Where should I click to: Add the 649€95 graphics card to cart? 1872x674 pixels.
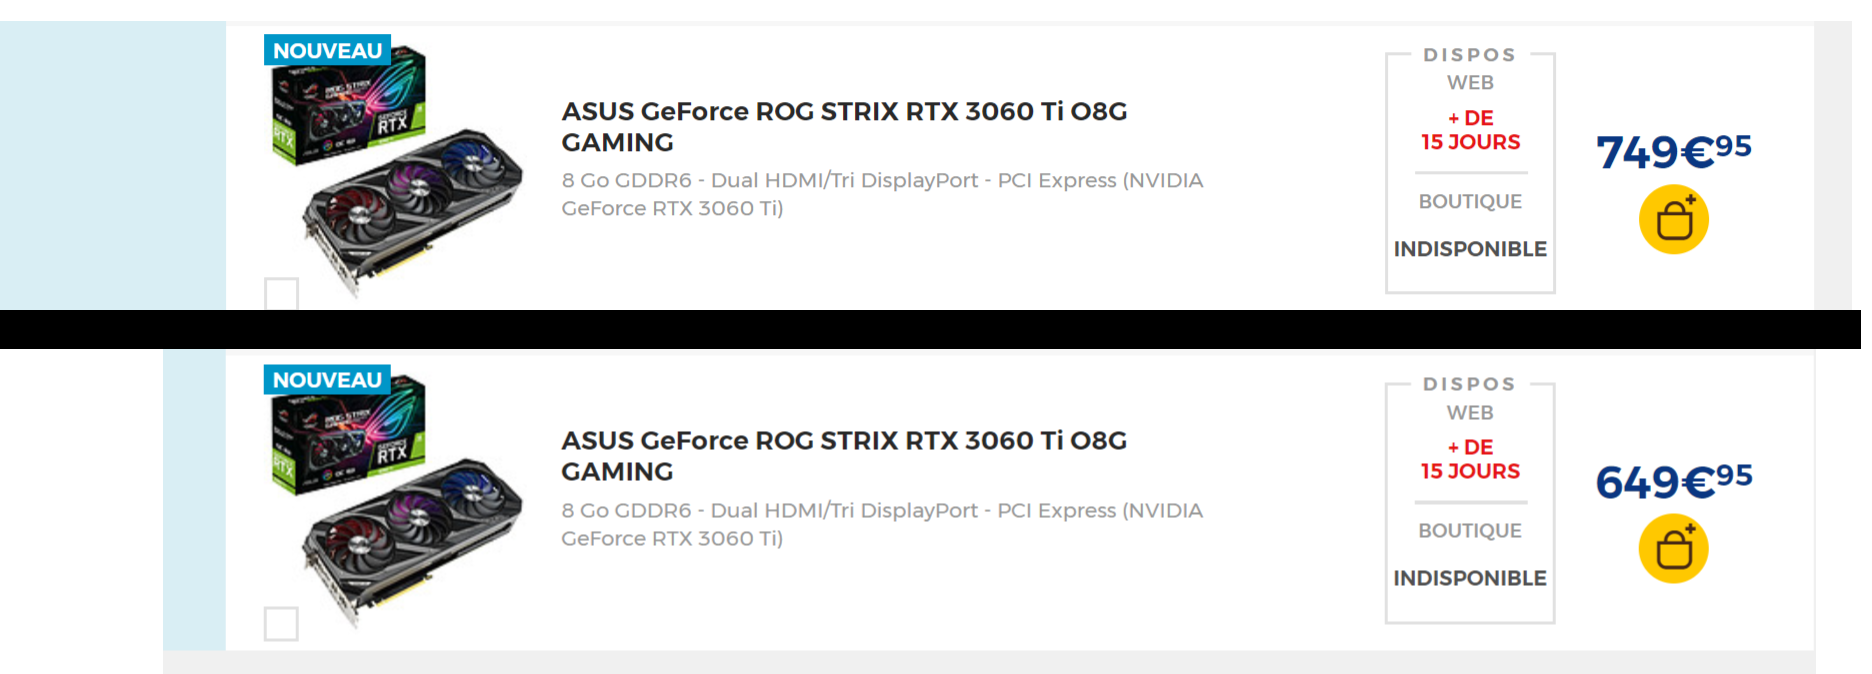pos(1673,549)
